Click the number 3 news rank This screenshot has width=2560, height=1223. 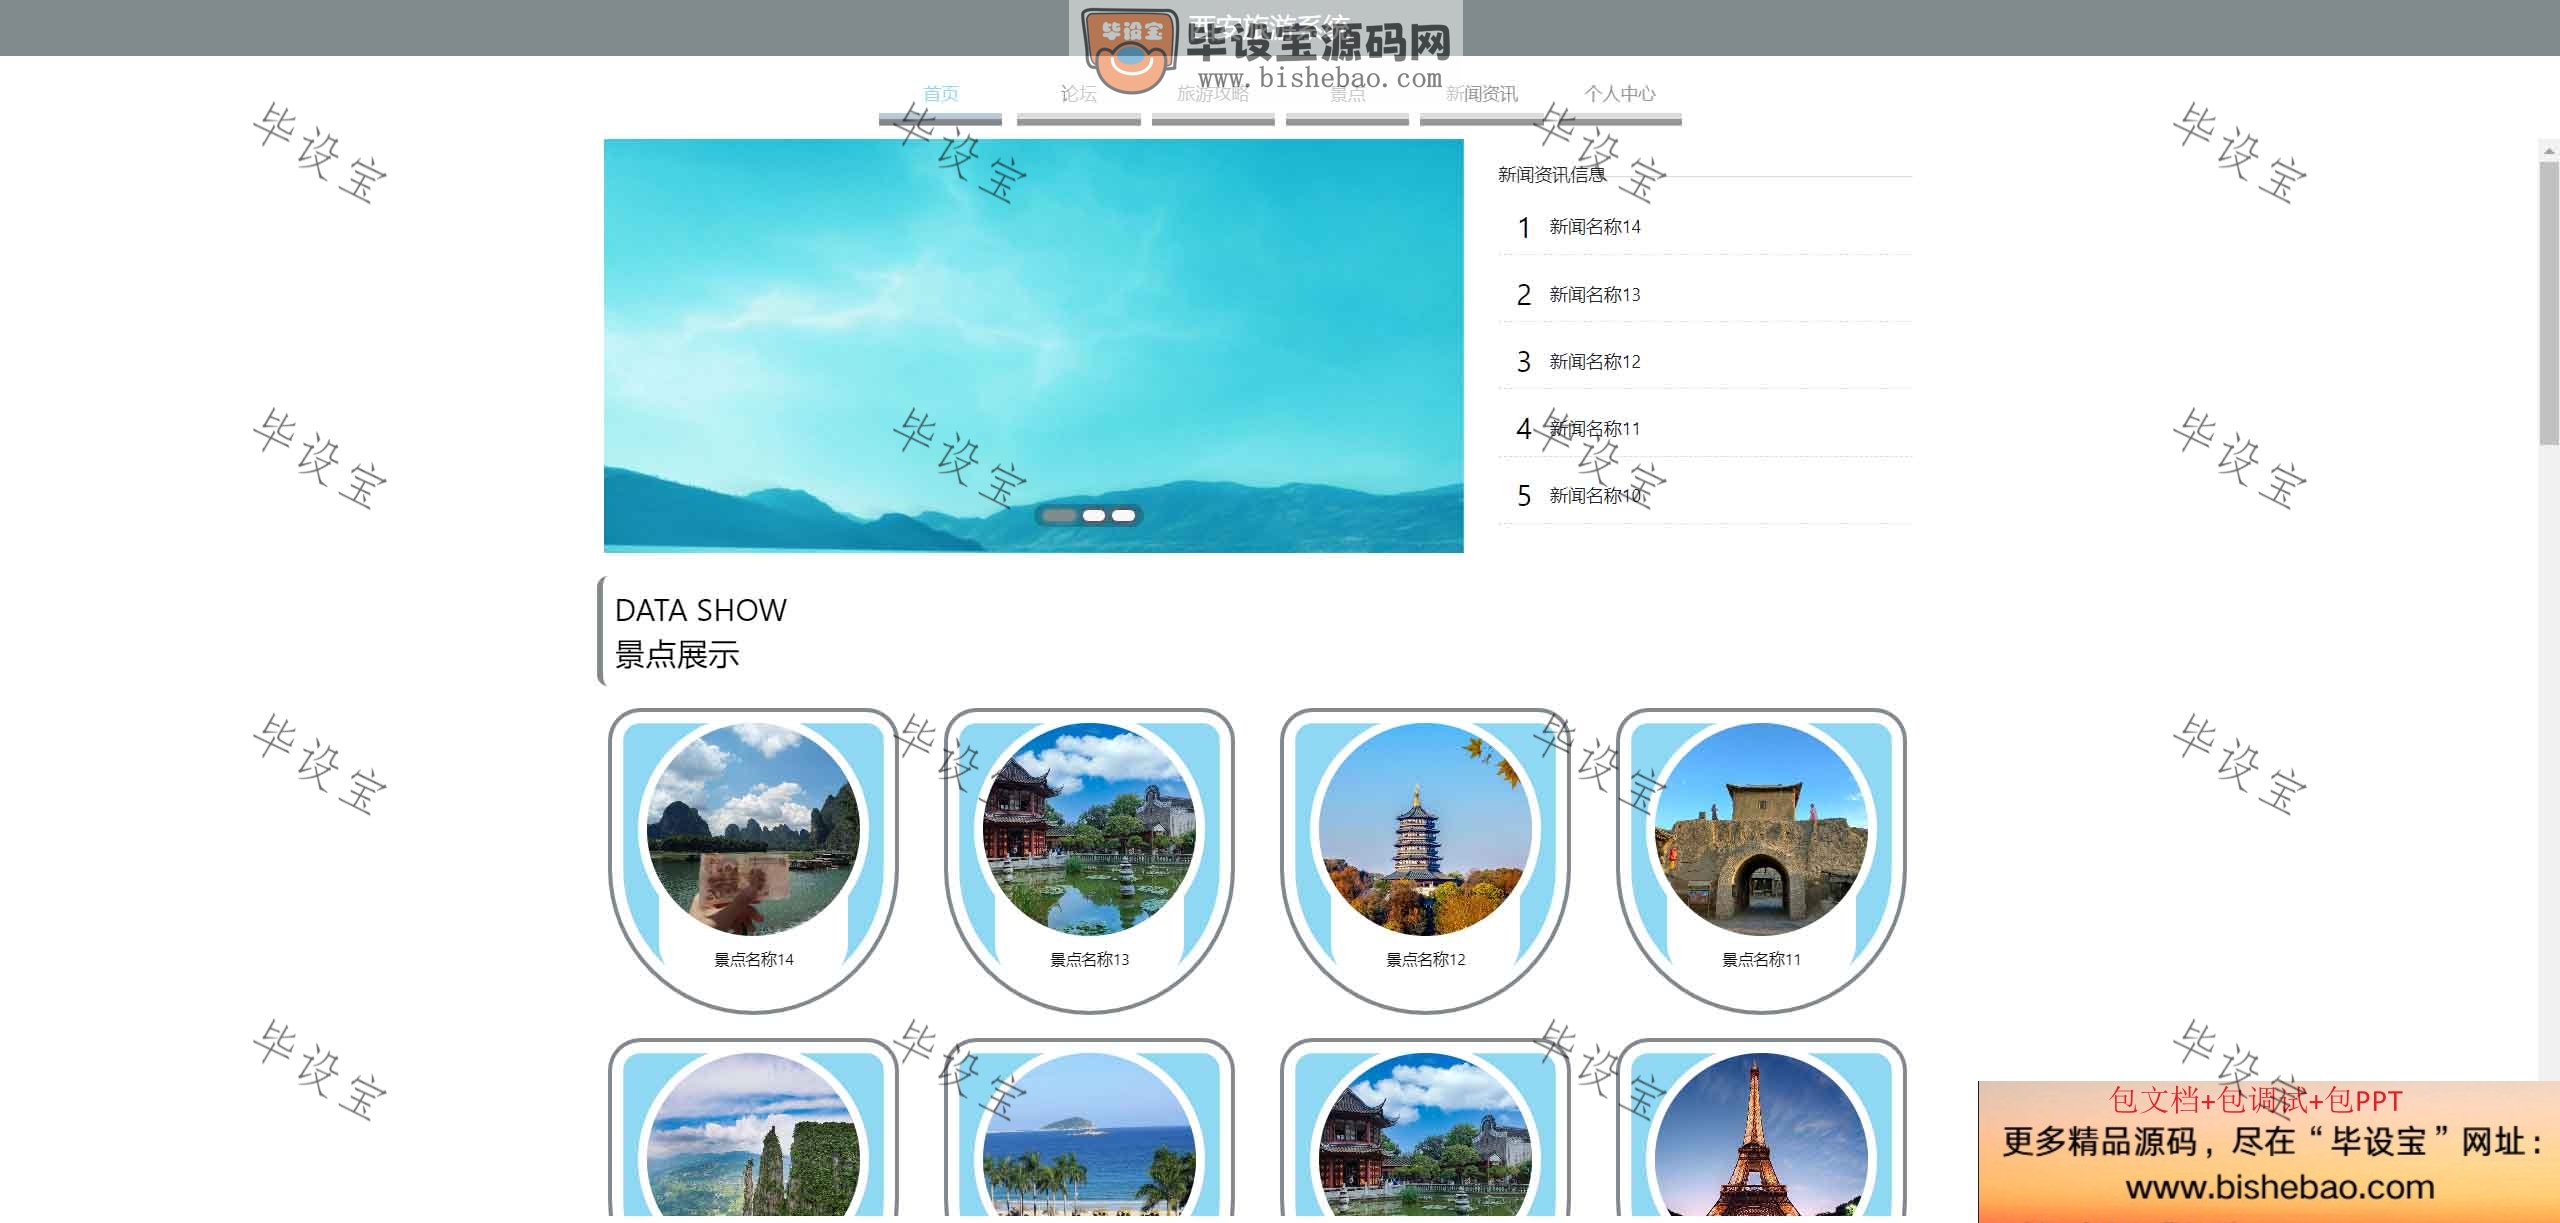[x=1523, y=362]
